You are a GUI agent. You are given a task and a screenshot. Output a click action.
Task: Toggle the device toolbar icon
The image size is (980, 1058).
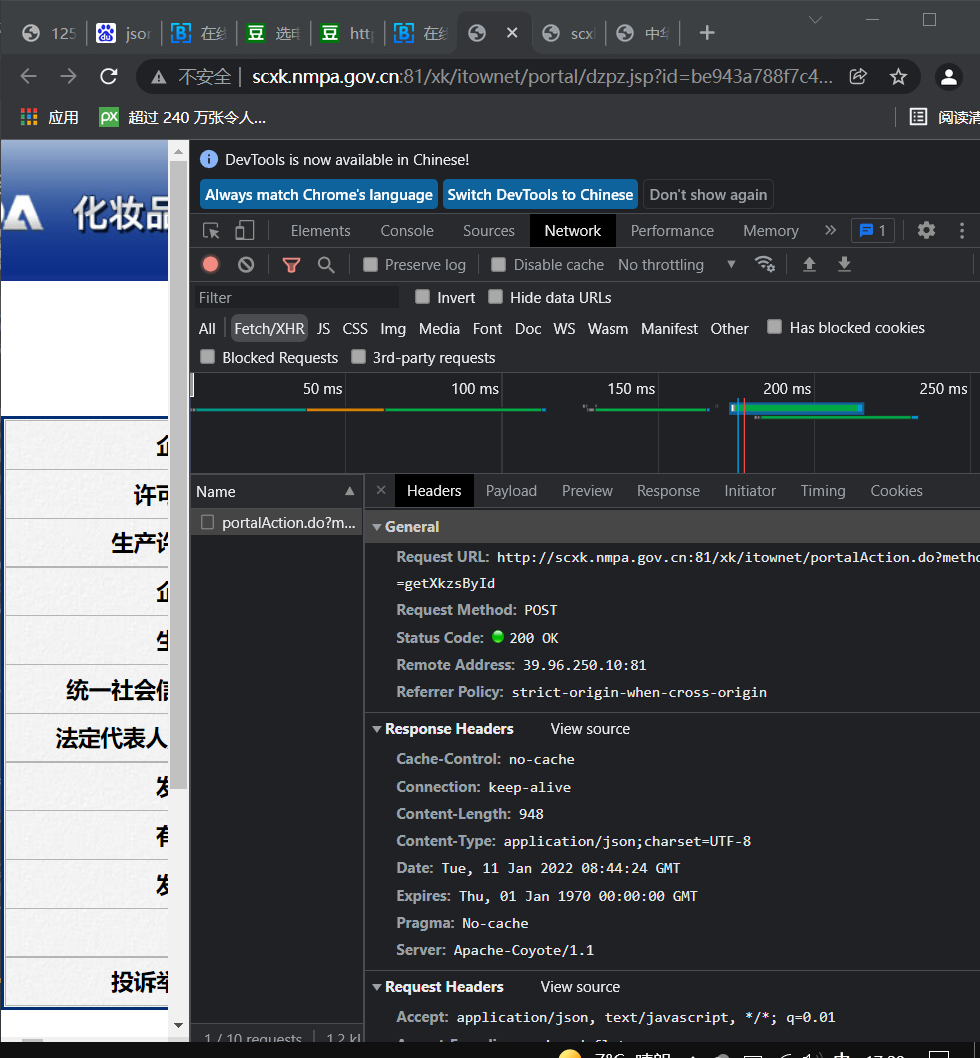coord(244,231)
